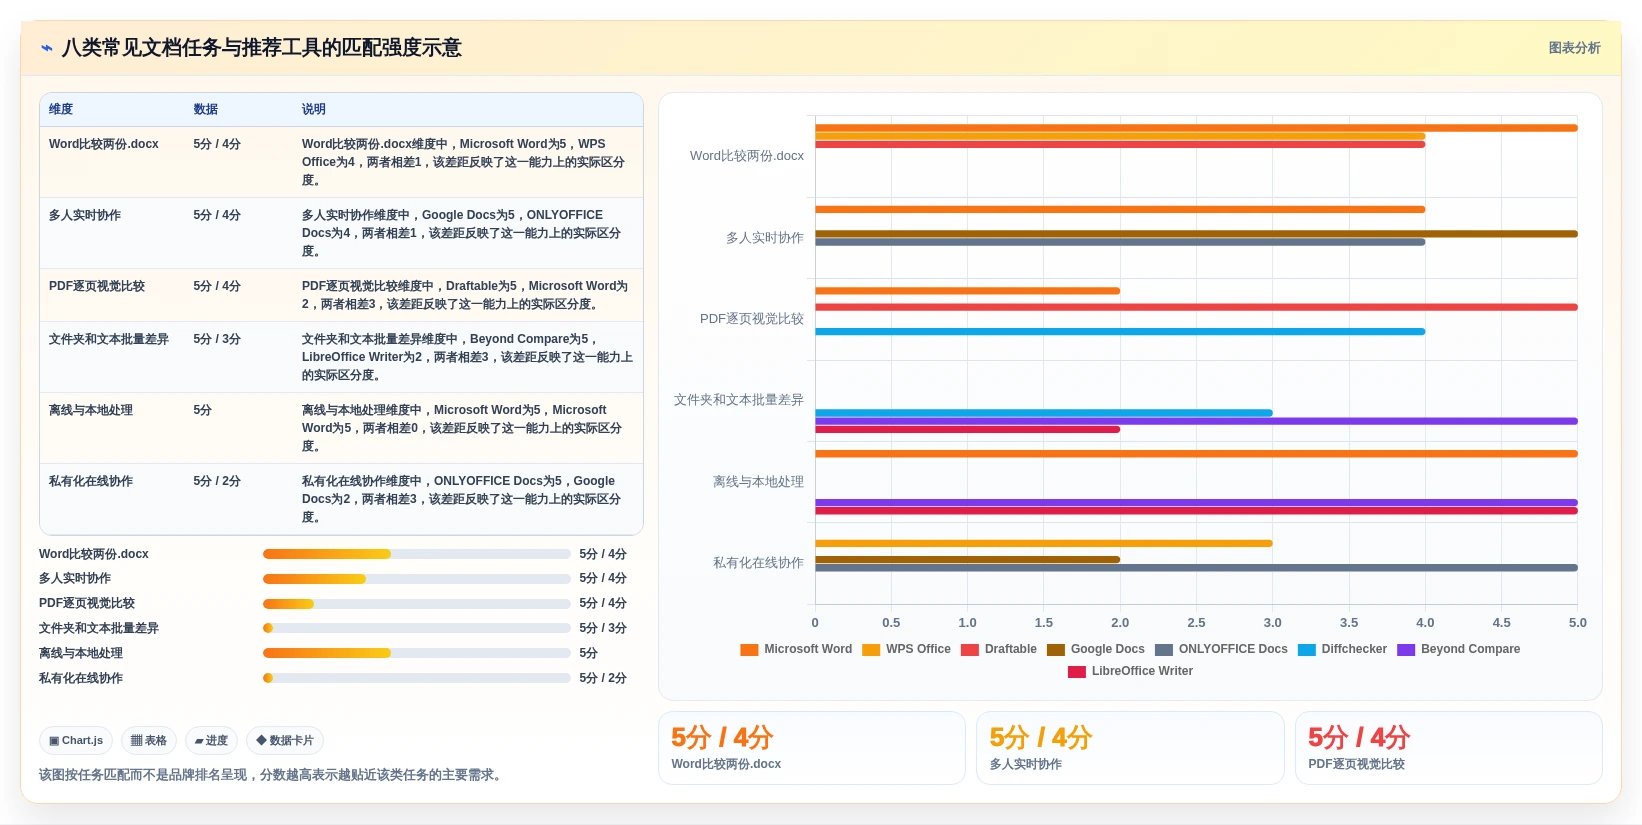This screenshot has height=825, width=1642.
Task: Open the PDF逐页视觉比较 stat card
Action: (x=1449, y=748)
